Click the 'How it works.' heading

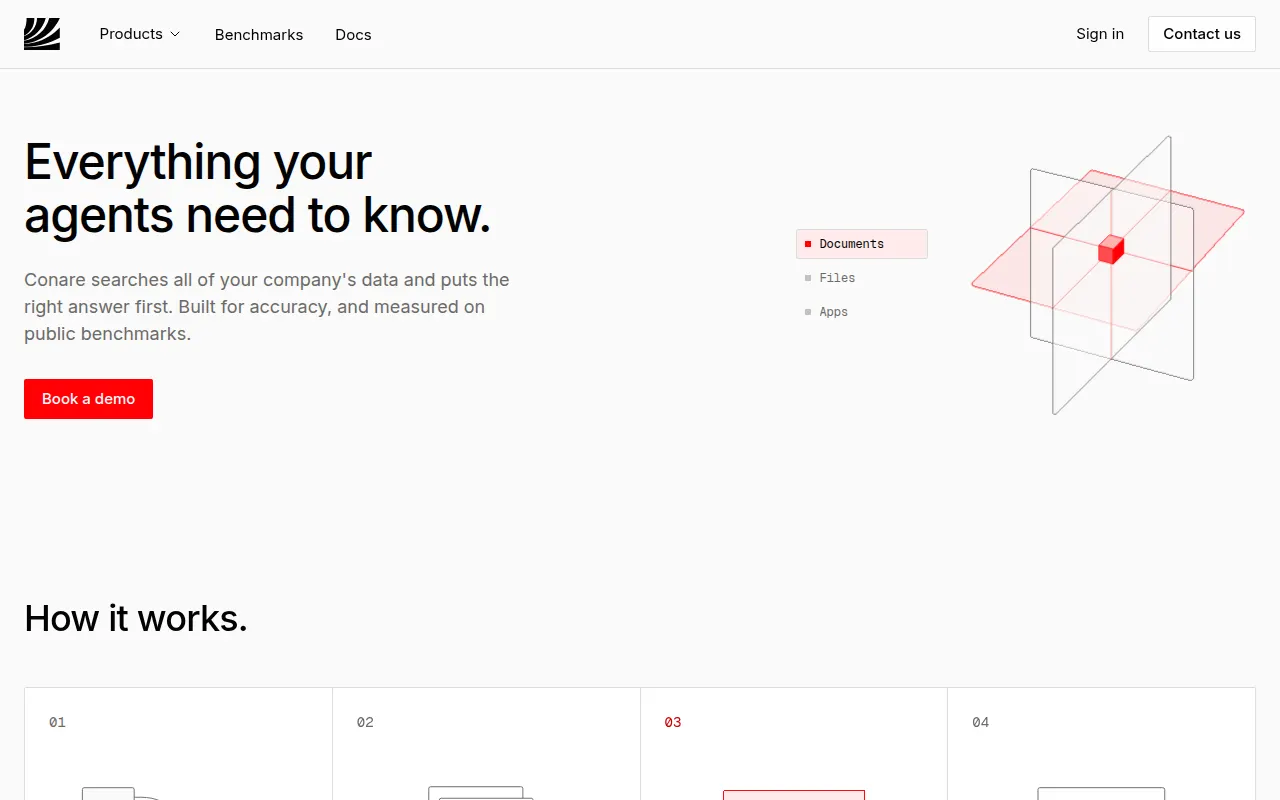click(136, 618)
